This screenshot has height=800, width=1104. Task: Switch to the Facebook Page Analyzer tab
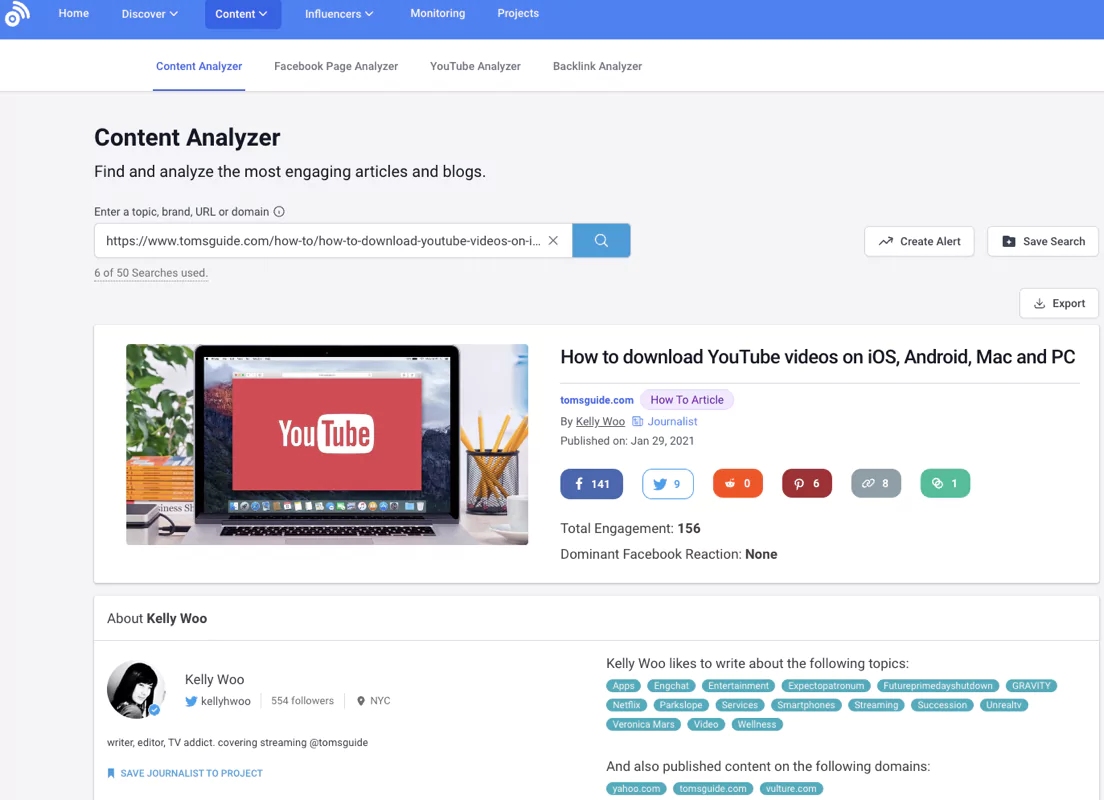pos(336,66)
